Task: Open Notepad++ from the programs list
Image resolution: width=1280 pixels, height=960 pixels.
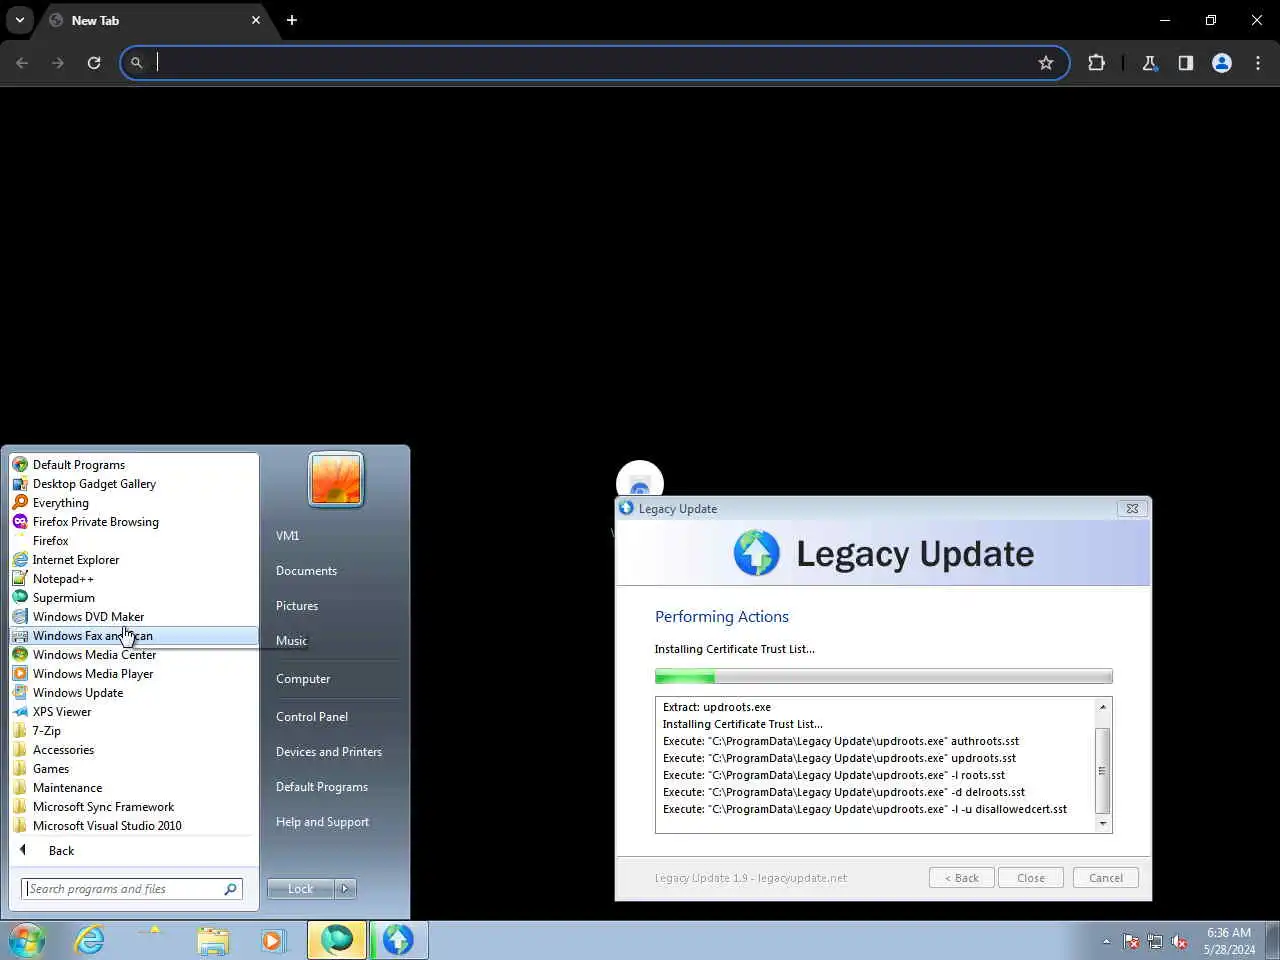Action: 134,579
